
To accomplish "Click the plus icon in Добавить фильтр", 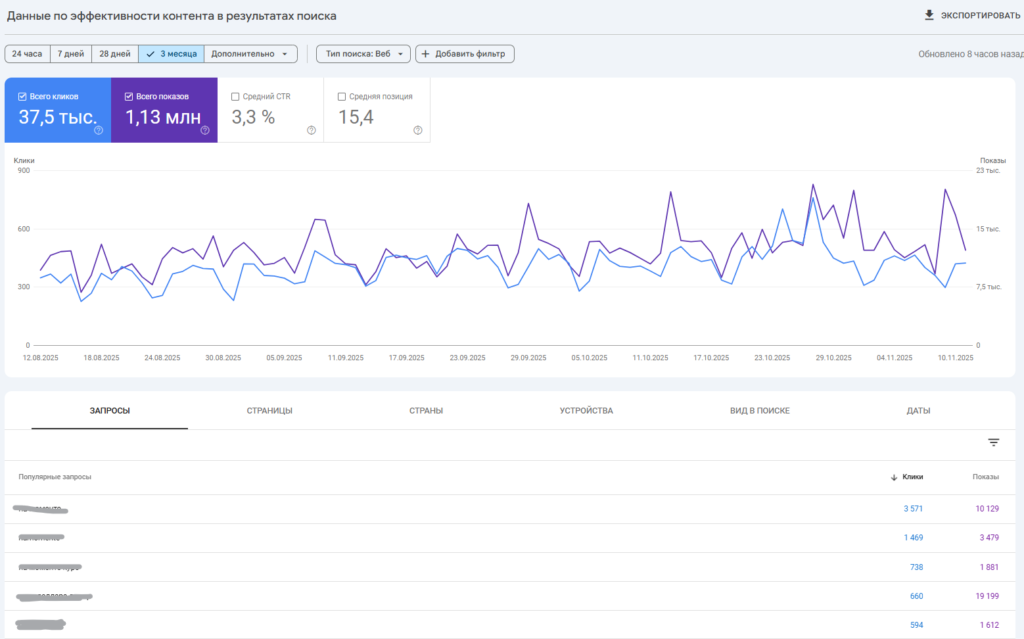I will pos(425,53).
